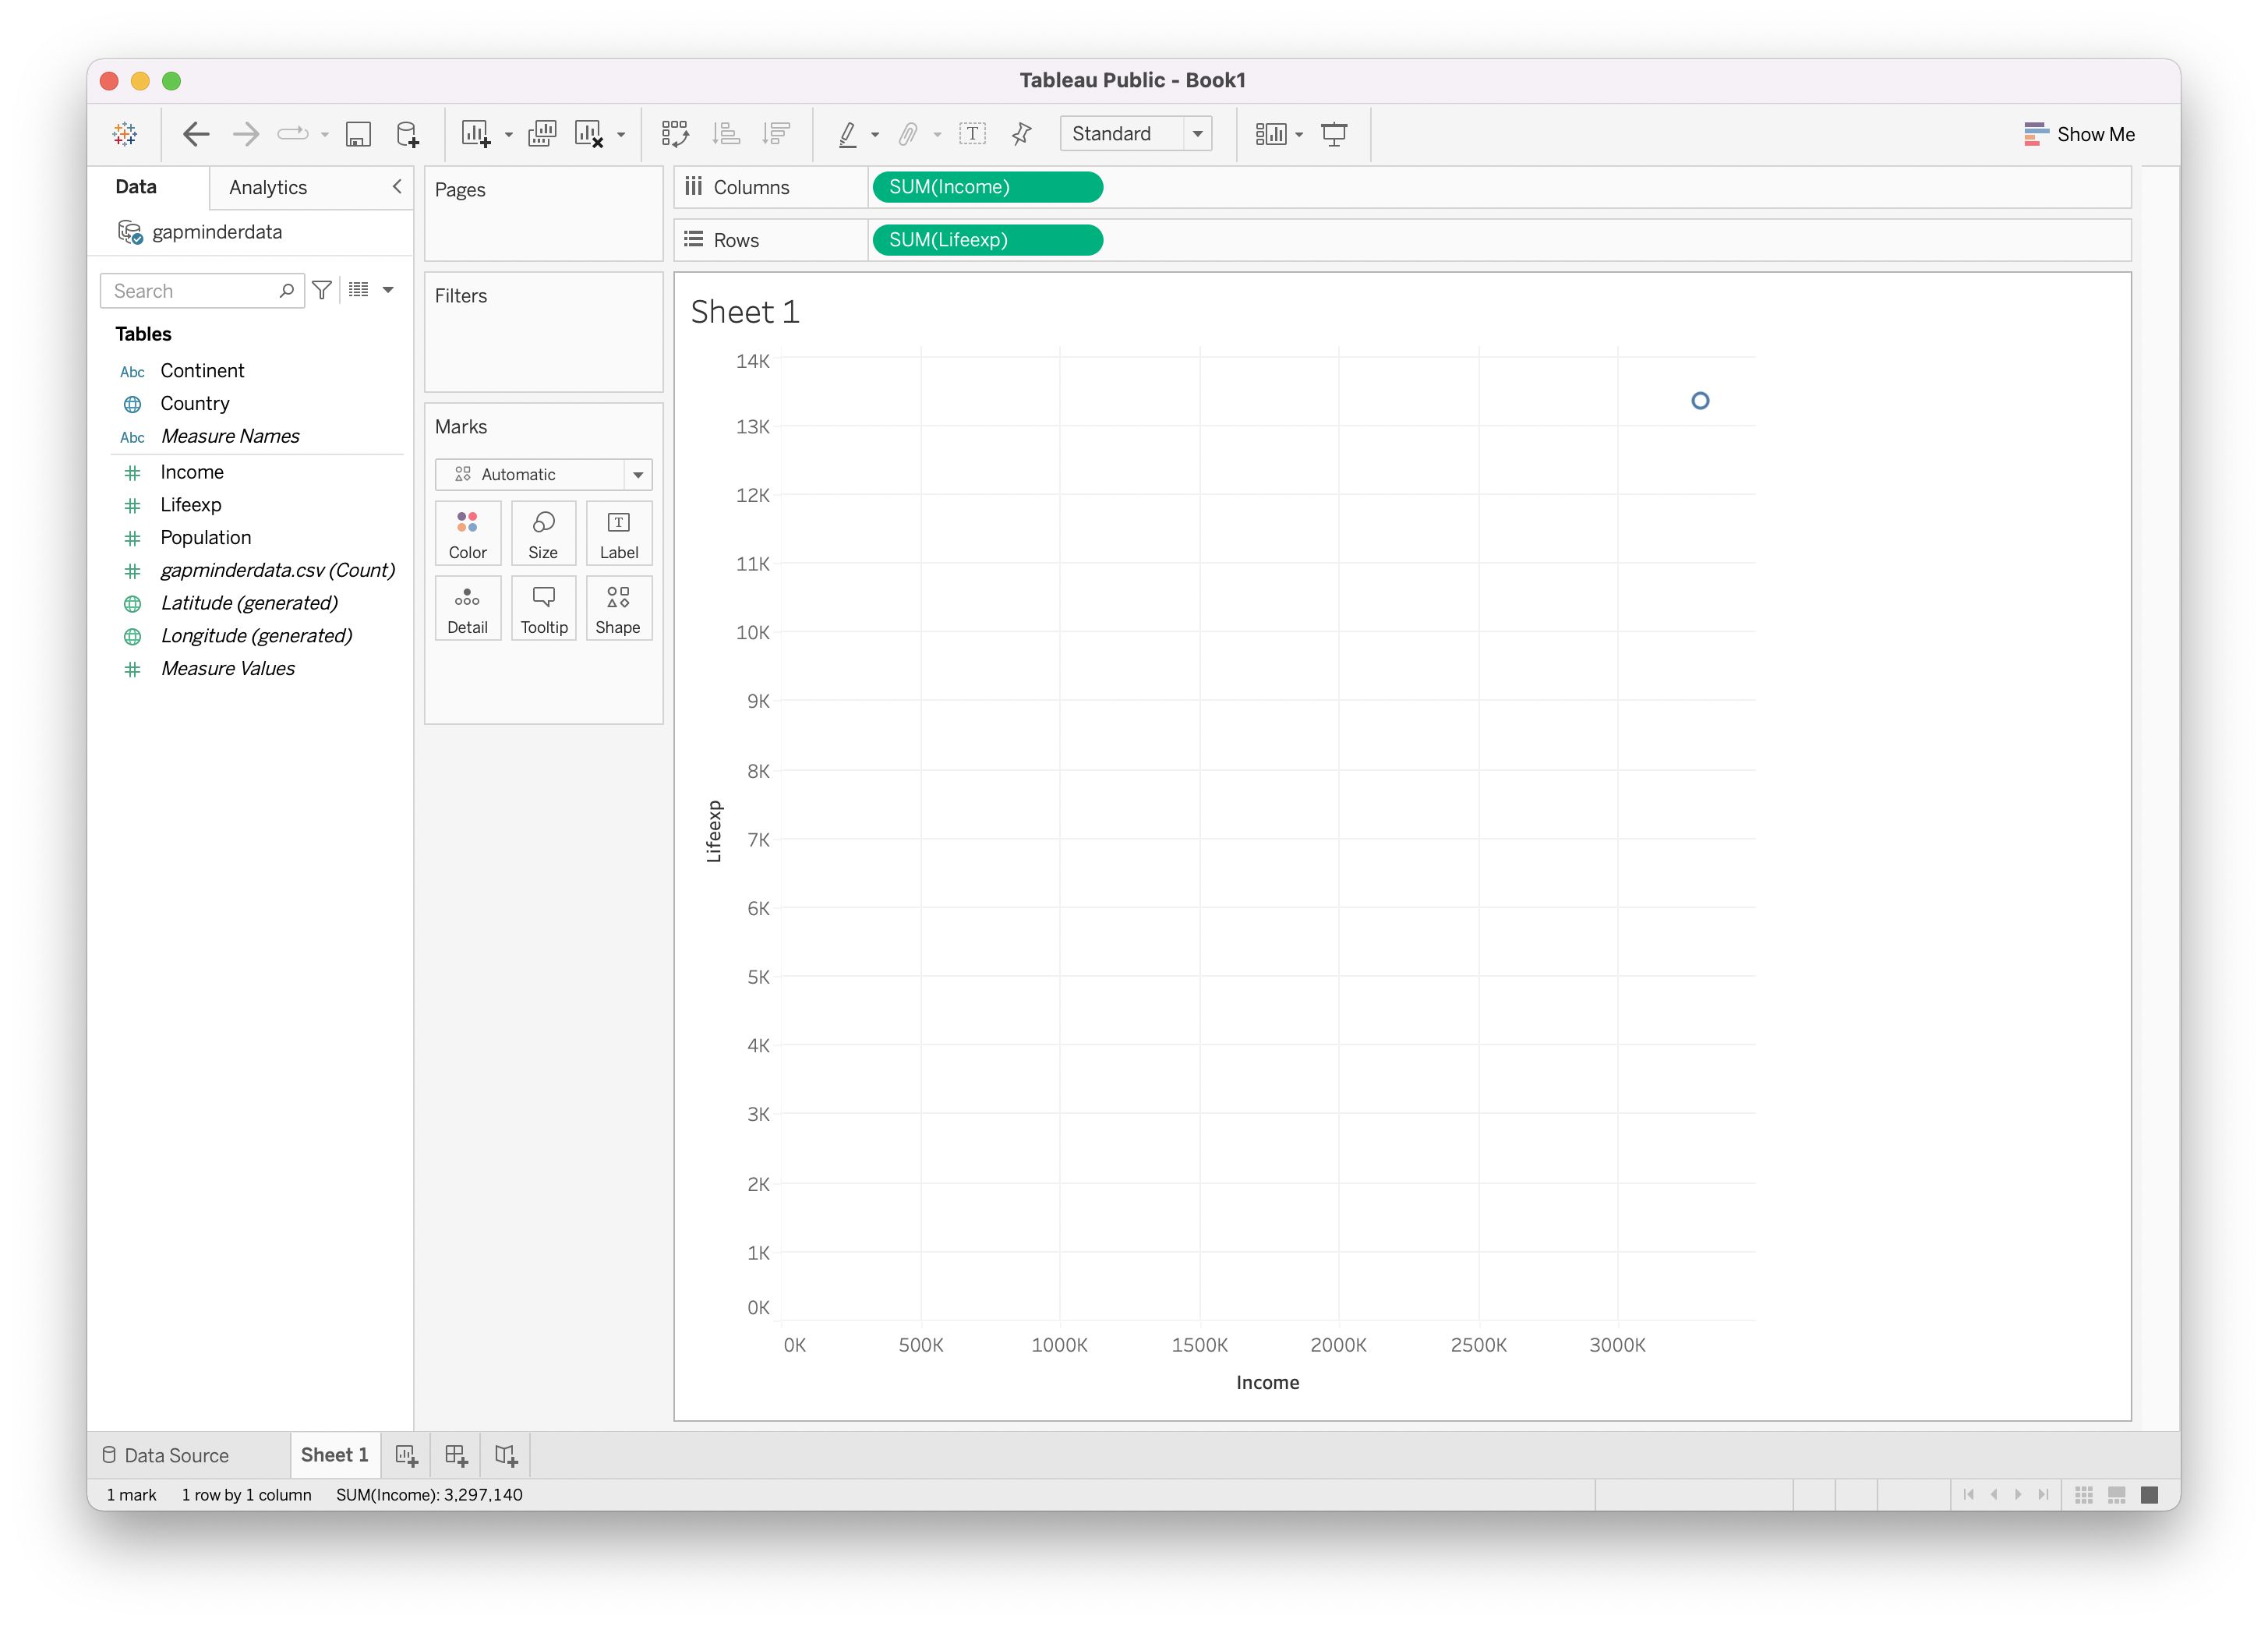Click the Show Me button
The width and height of the screenshot is (2268, 1626).
2085,134
